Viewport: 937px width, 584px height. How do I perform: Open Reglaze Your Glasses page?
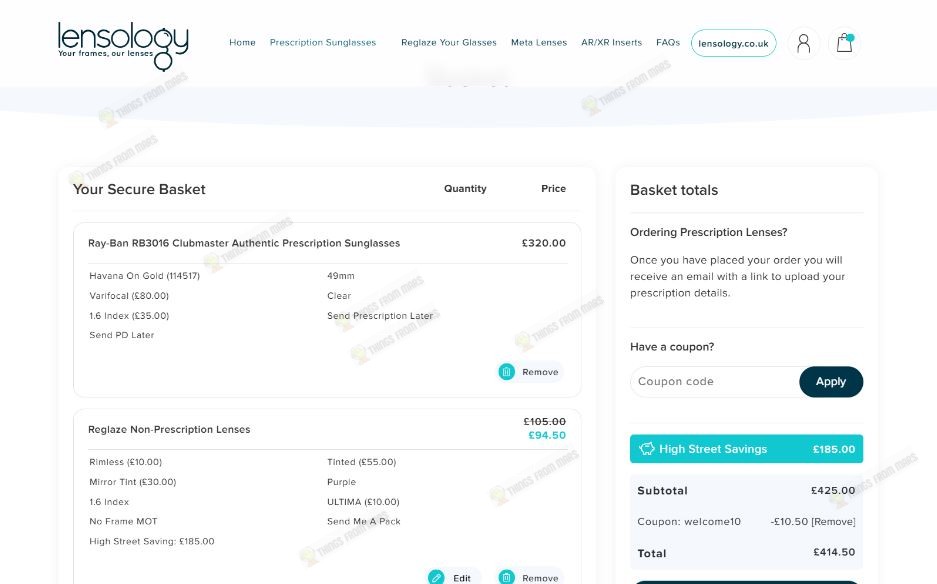[449, 42]
